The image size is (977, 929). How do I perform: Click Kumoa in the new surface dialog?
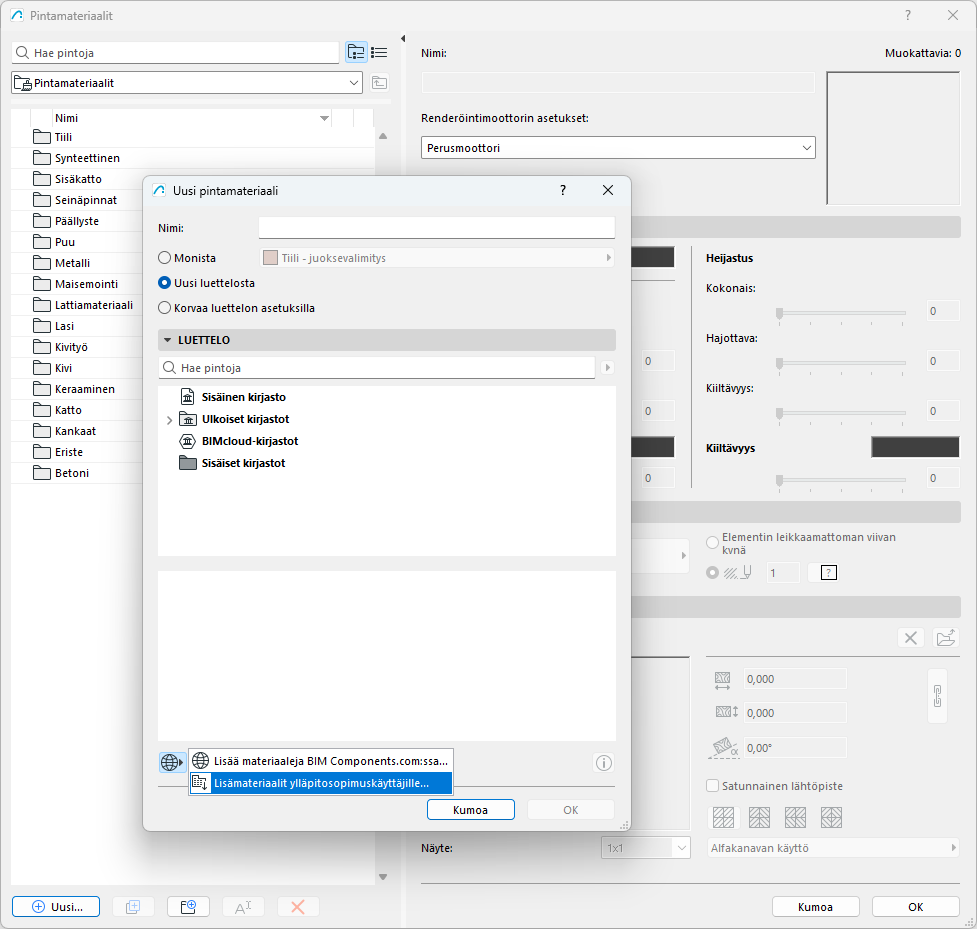[x=470, y=810]
